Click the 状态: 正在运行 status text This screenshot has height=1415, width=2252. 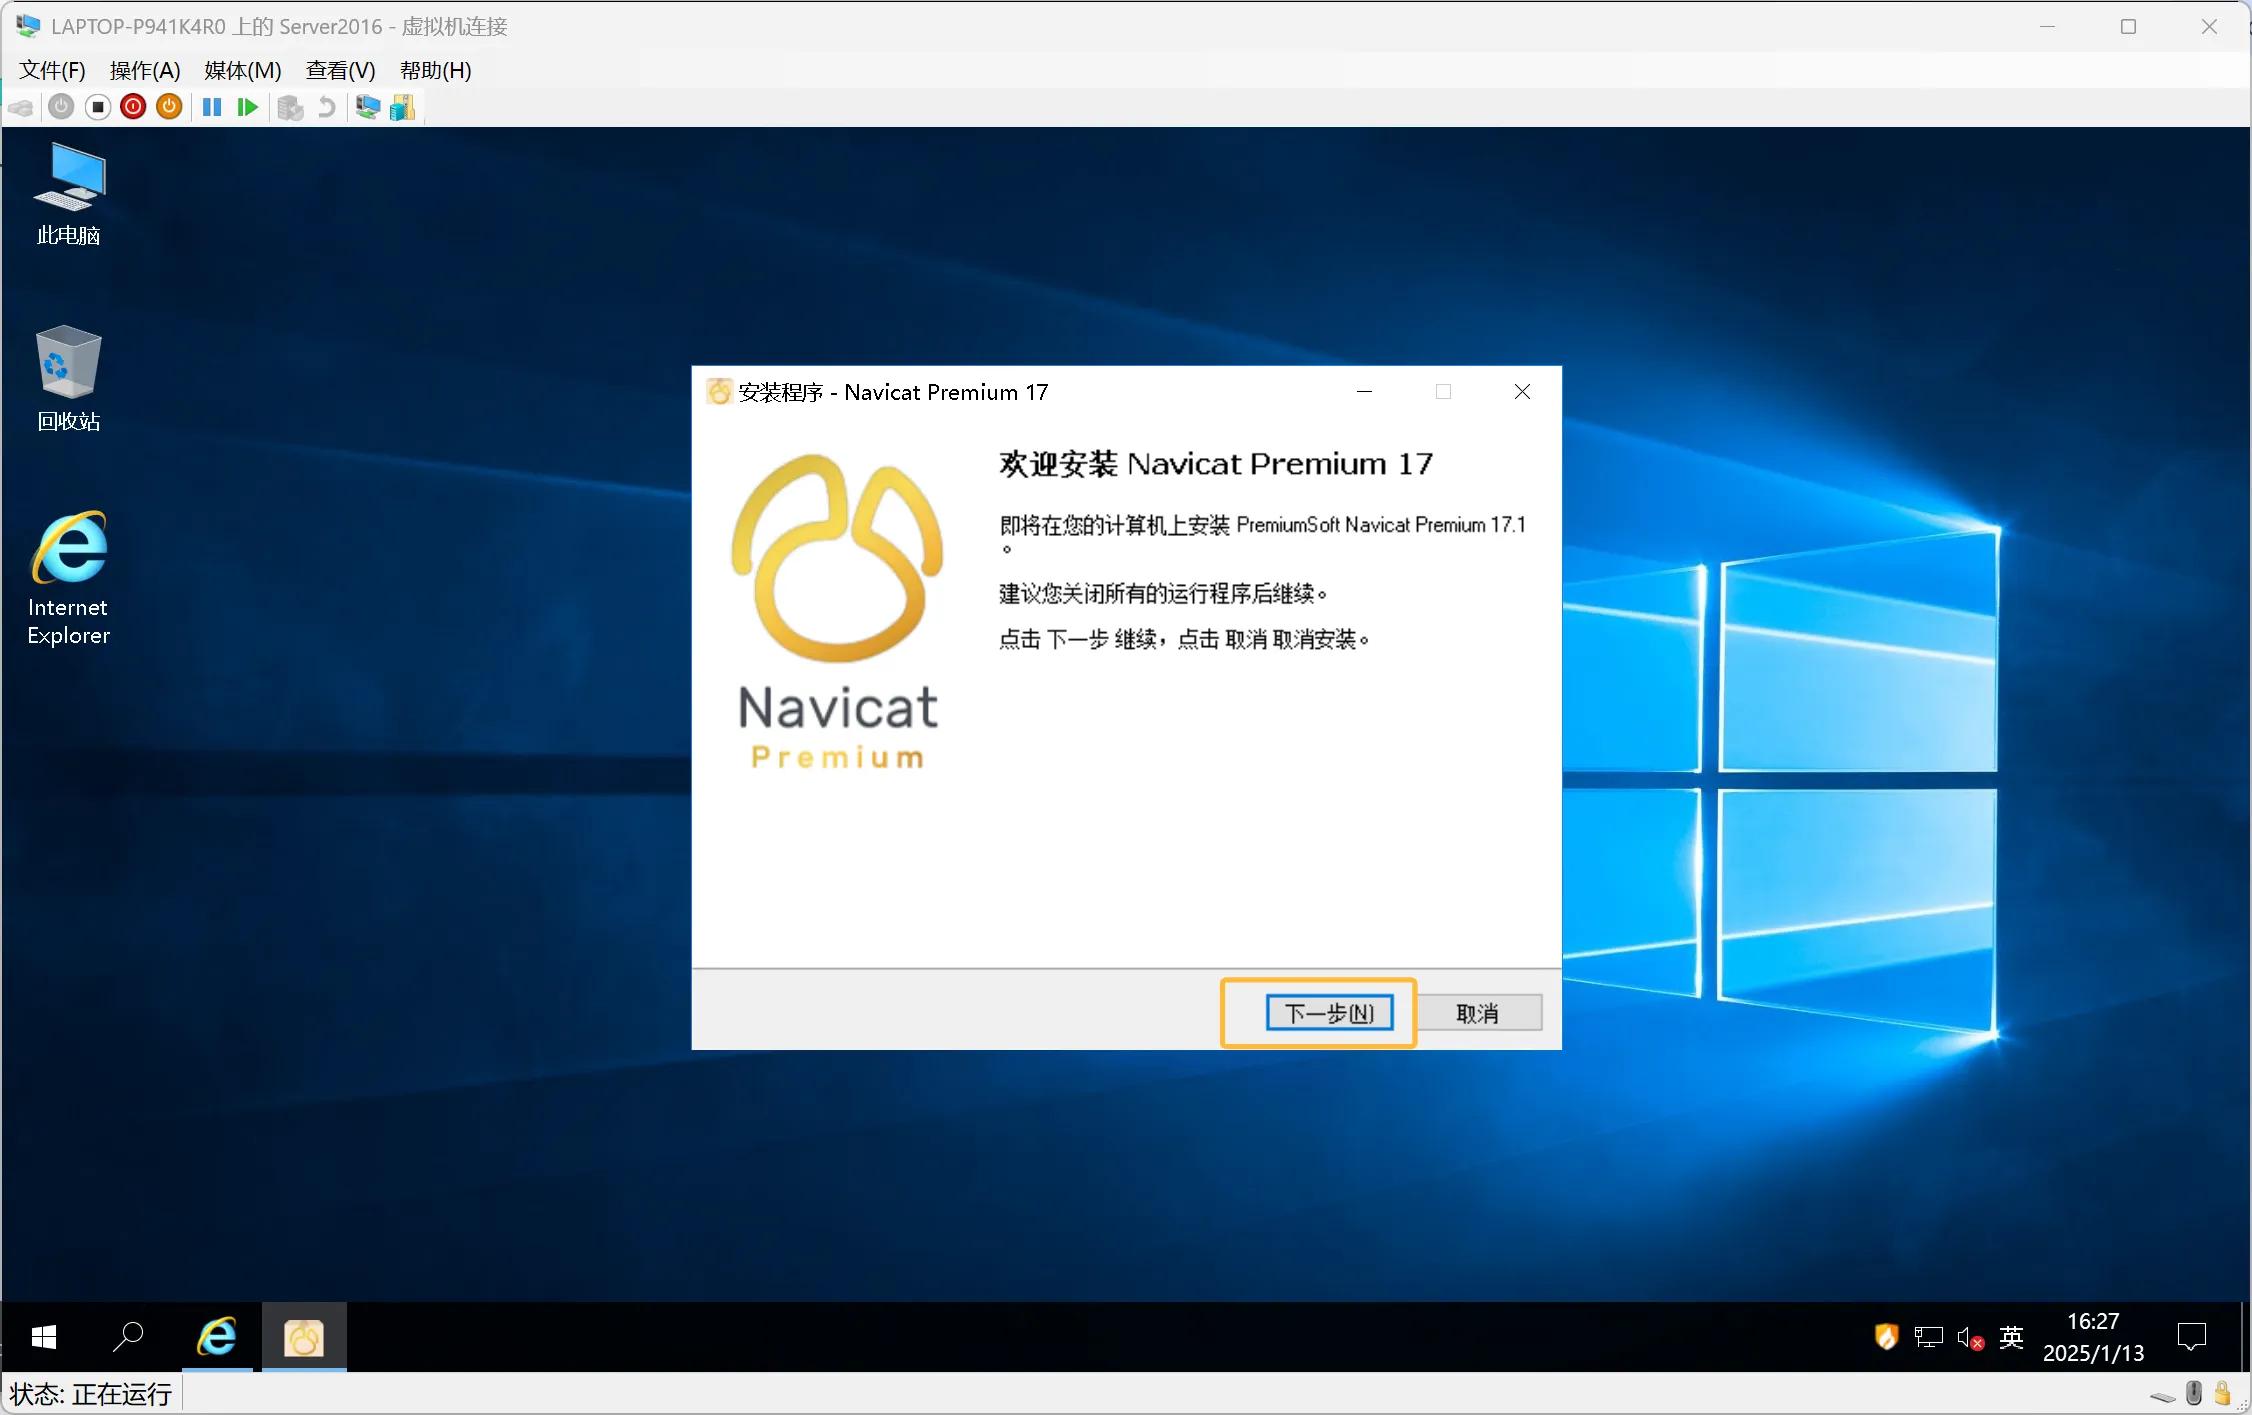[91, 1394]
